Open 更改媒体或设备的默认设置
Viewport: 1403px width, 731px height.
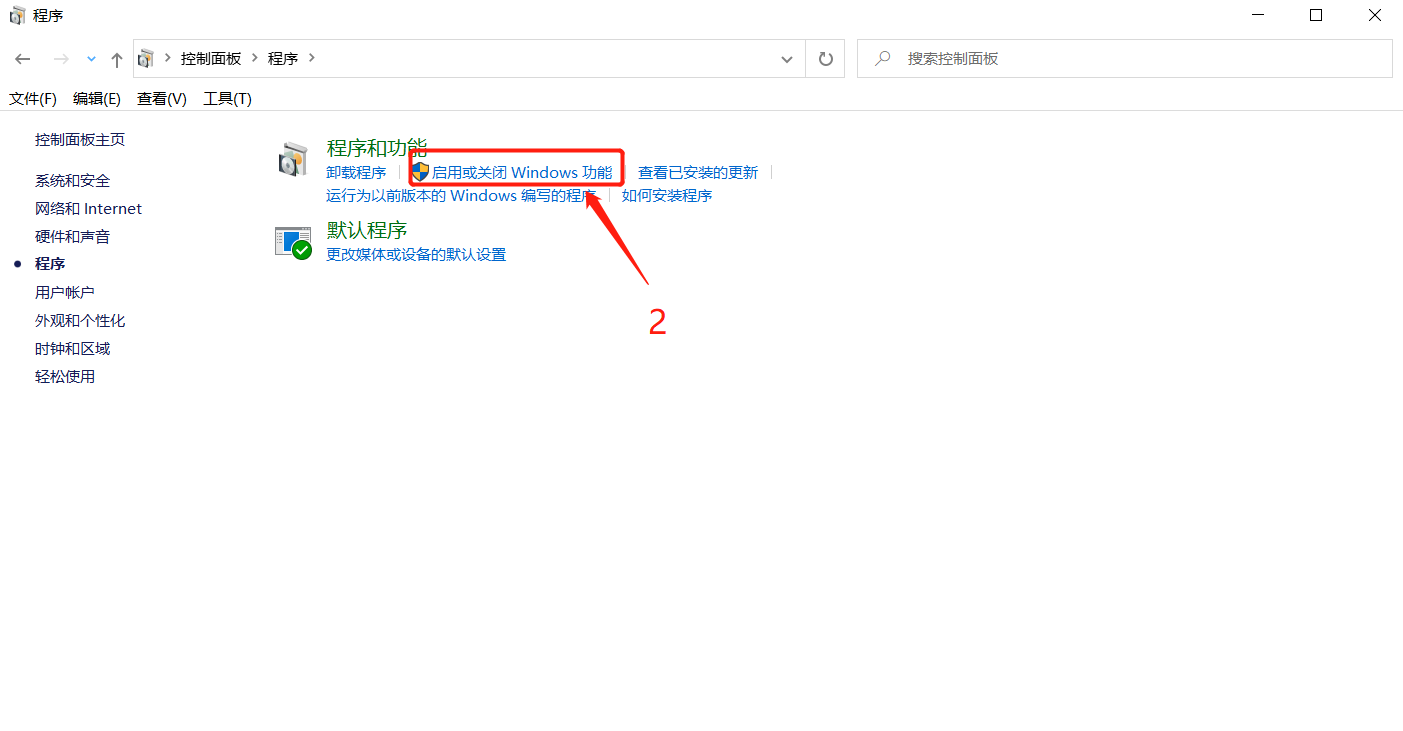click(416, 254)
